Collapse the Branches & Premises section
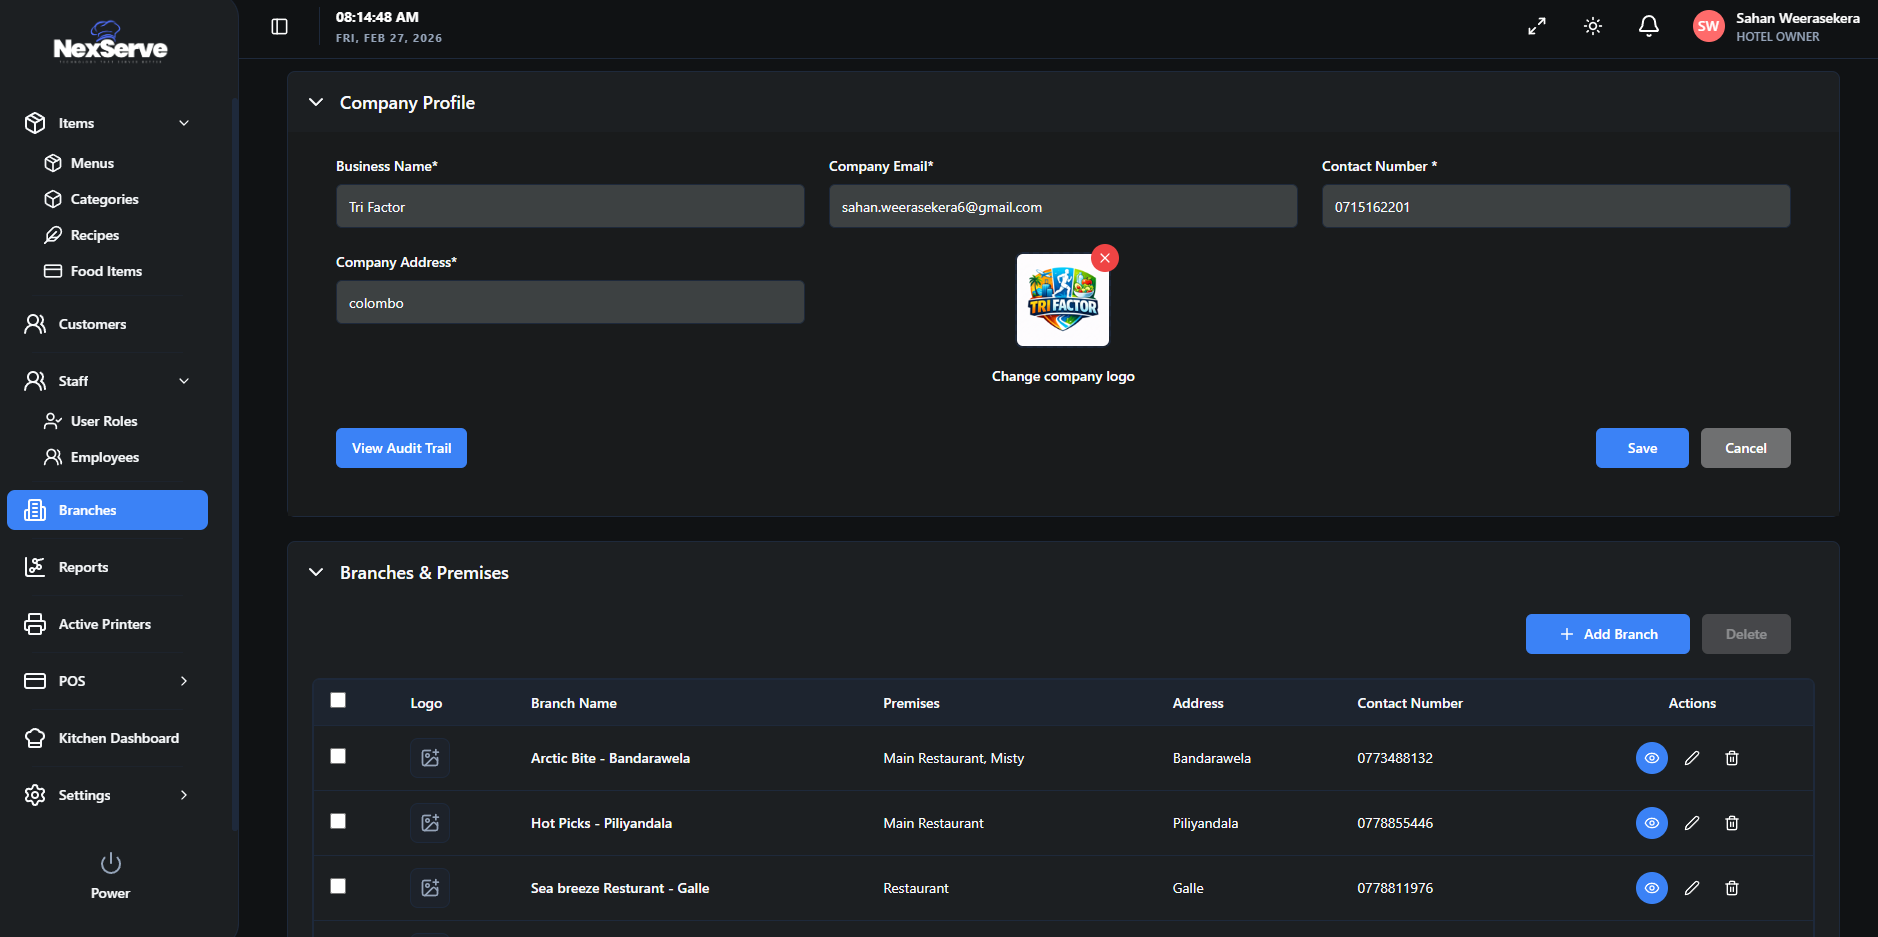The image size is (1878, 937). click(x=316, y=572)
